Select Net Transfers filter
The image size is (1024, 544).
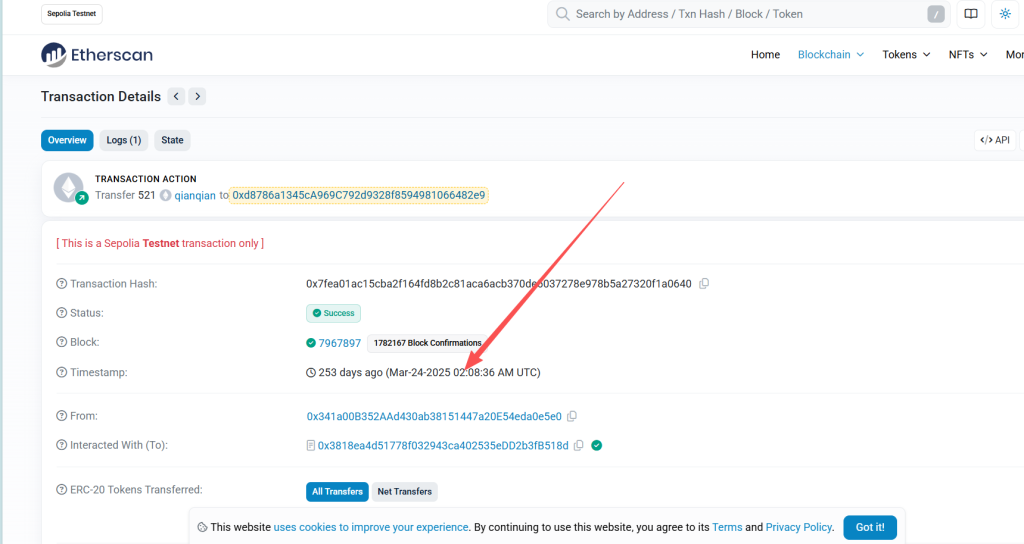(x=404, y=492)
